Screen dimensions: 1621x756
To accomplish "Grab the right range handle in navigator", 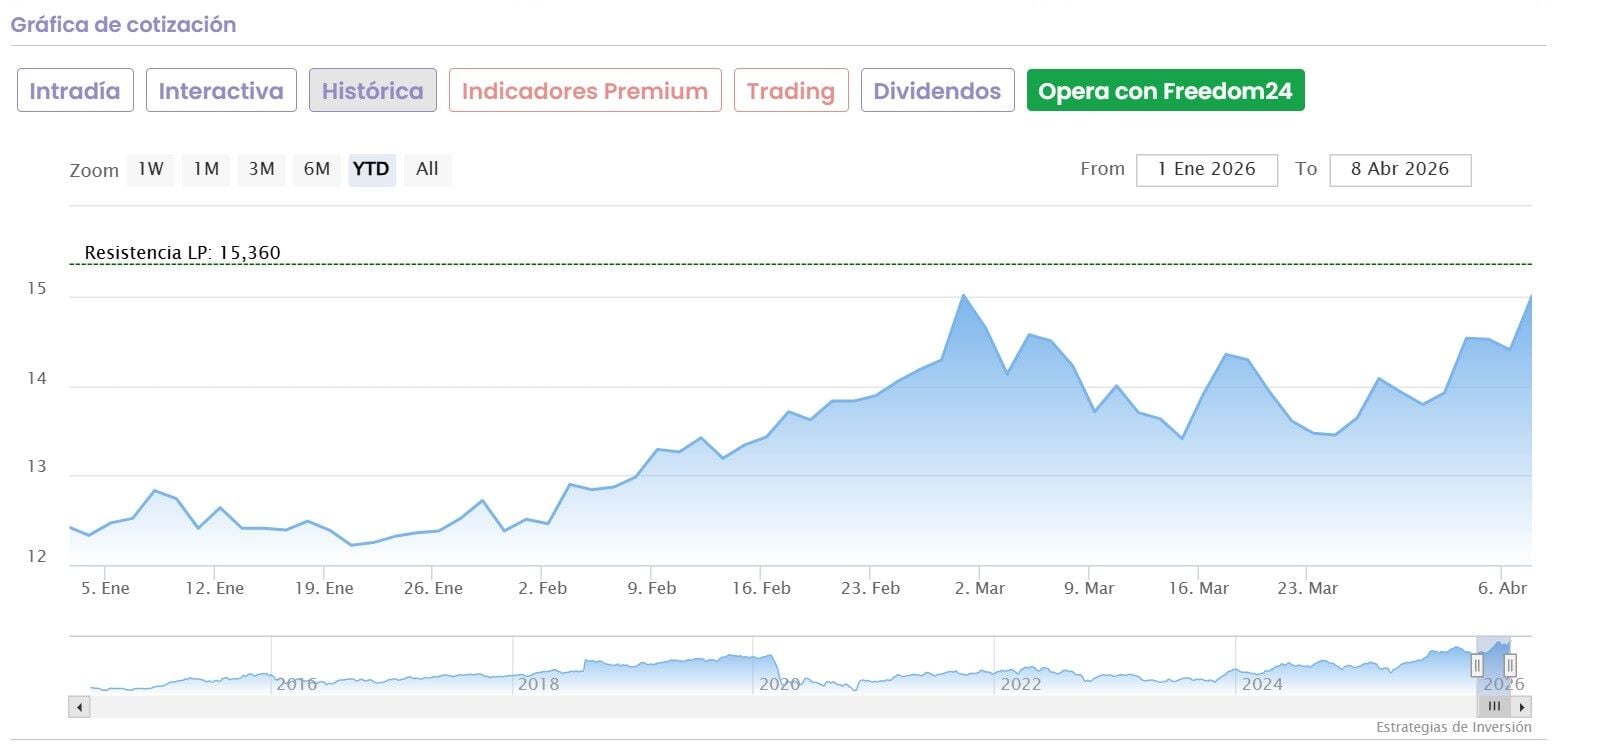I will point(1510,665).
